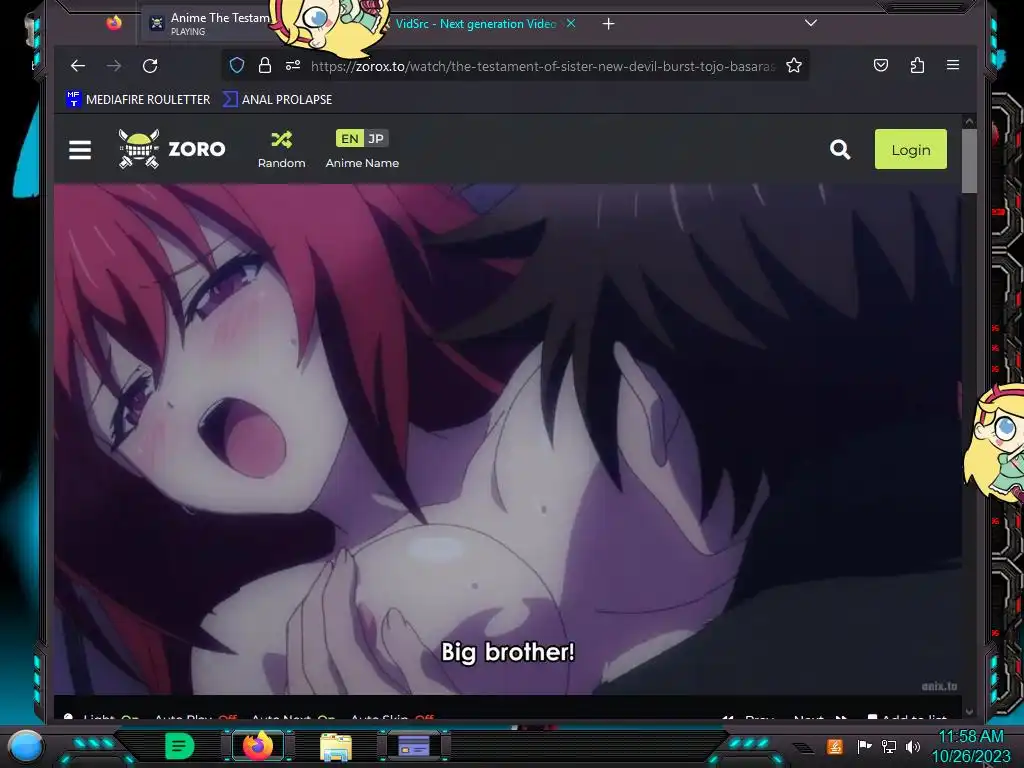Image resolution: width=1024 pixels, height=768 pixels.
Task: Pick a Random anime
Action: point(281,150)
